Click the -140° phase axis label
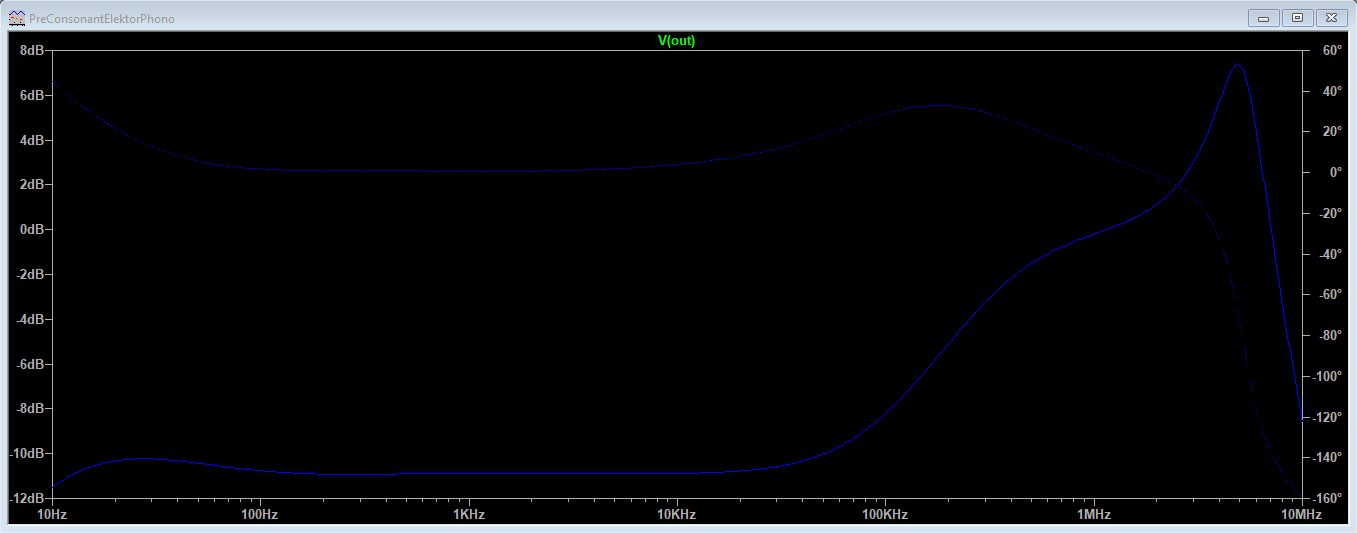The width and height of the screenshot is (1357, 533). (1327, 458)
